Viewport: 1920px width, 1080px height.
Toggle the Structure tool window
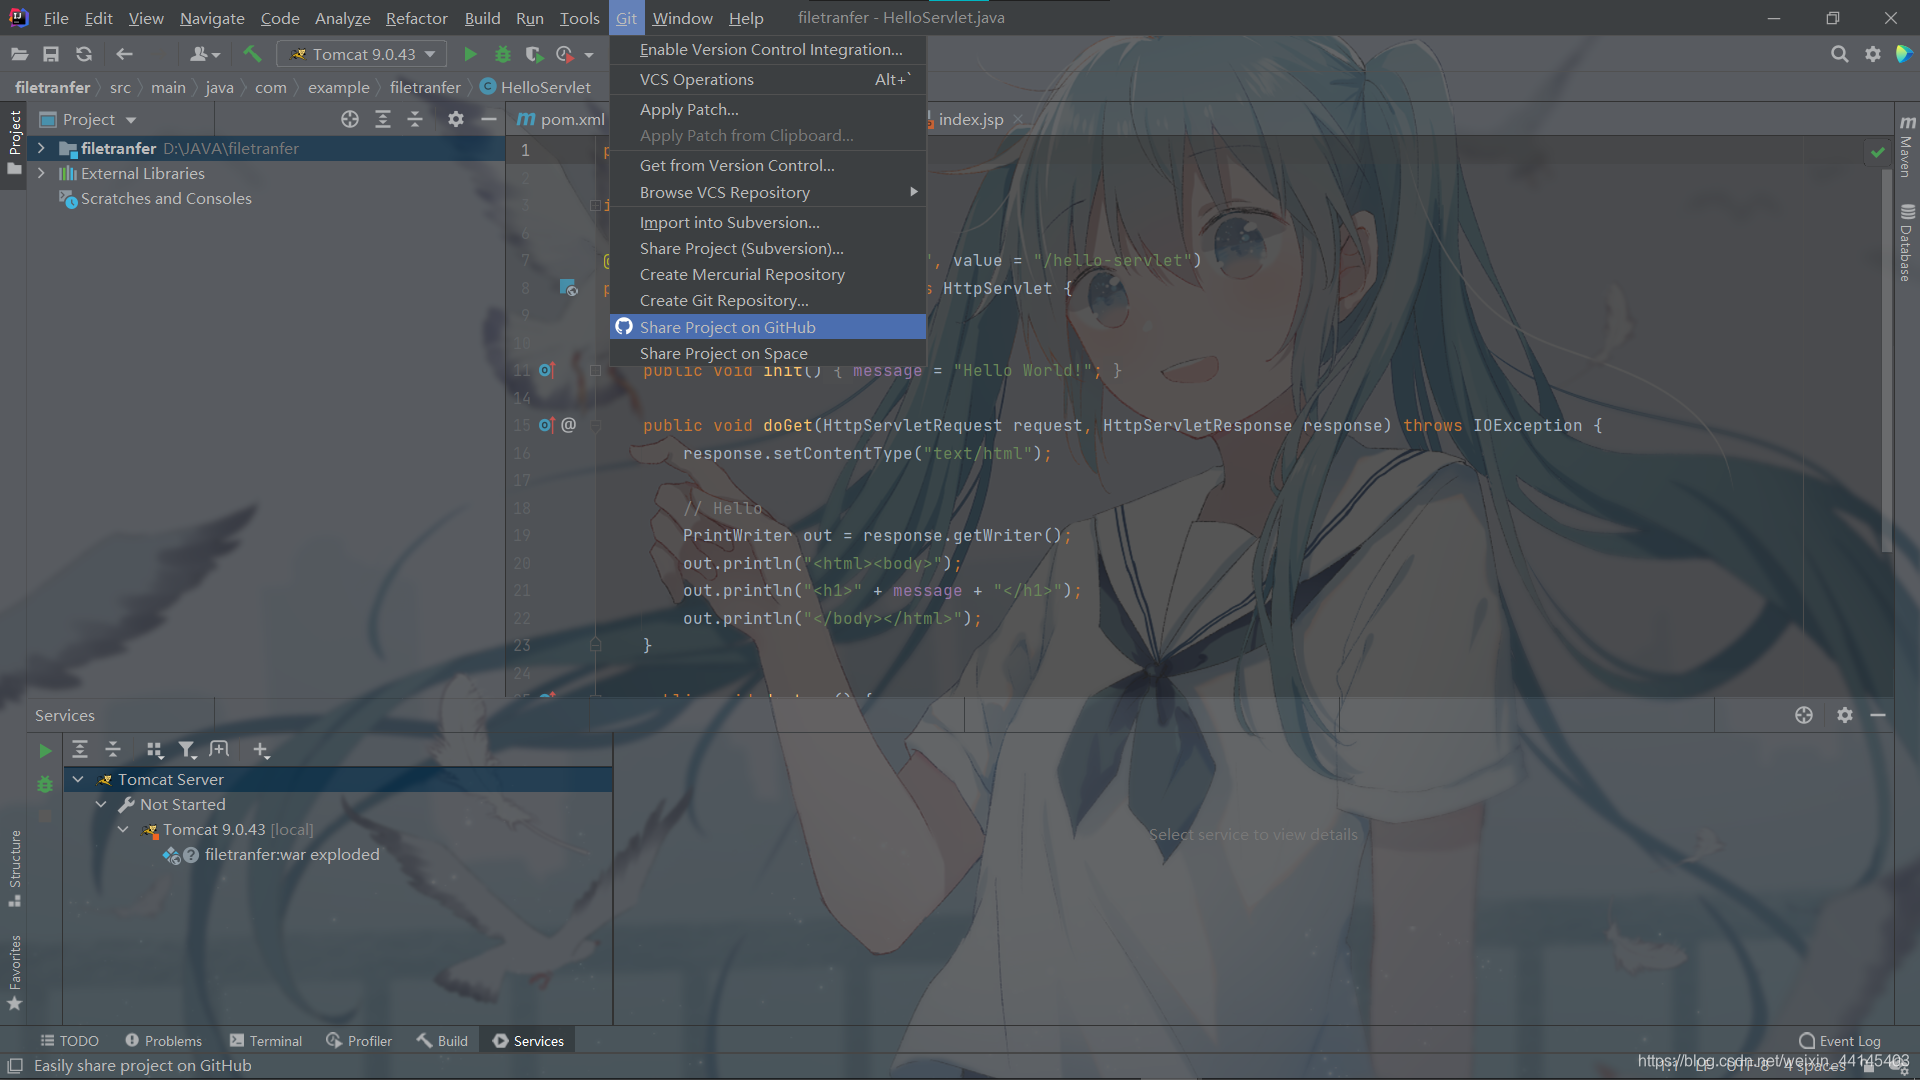(x=15, y=867)
